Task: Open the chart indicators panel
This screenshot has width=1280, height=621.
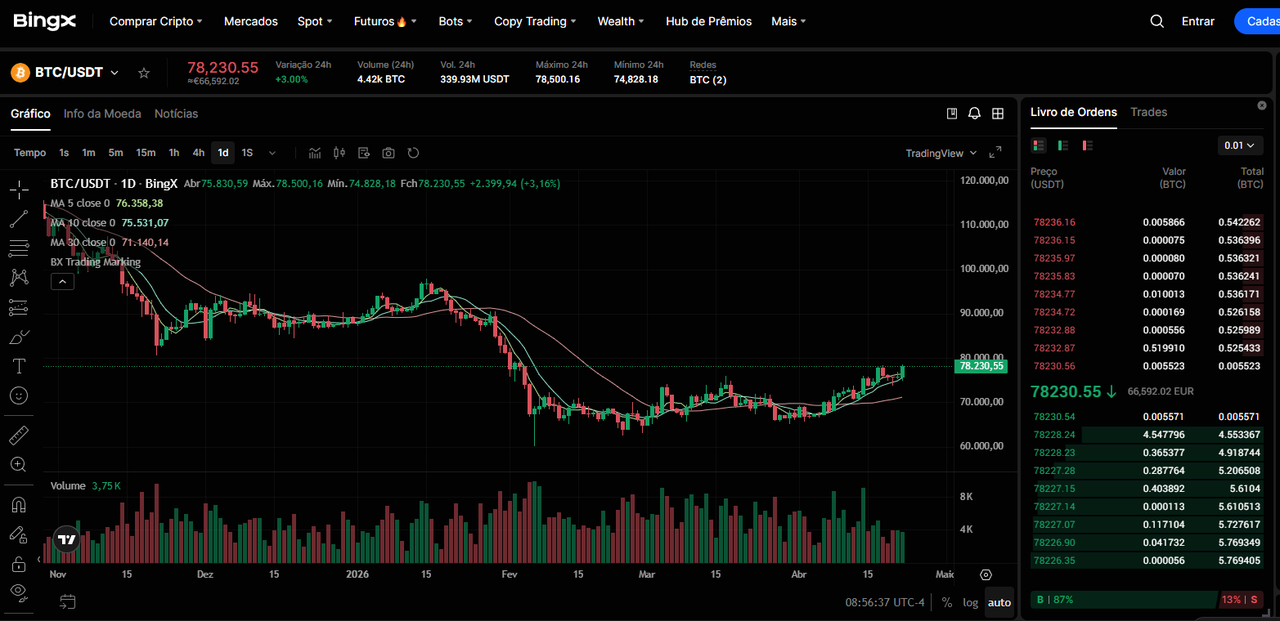Action: [x=315, y=153]
